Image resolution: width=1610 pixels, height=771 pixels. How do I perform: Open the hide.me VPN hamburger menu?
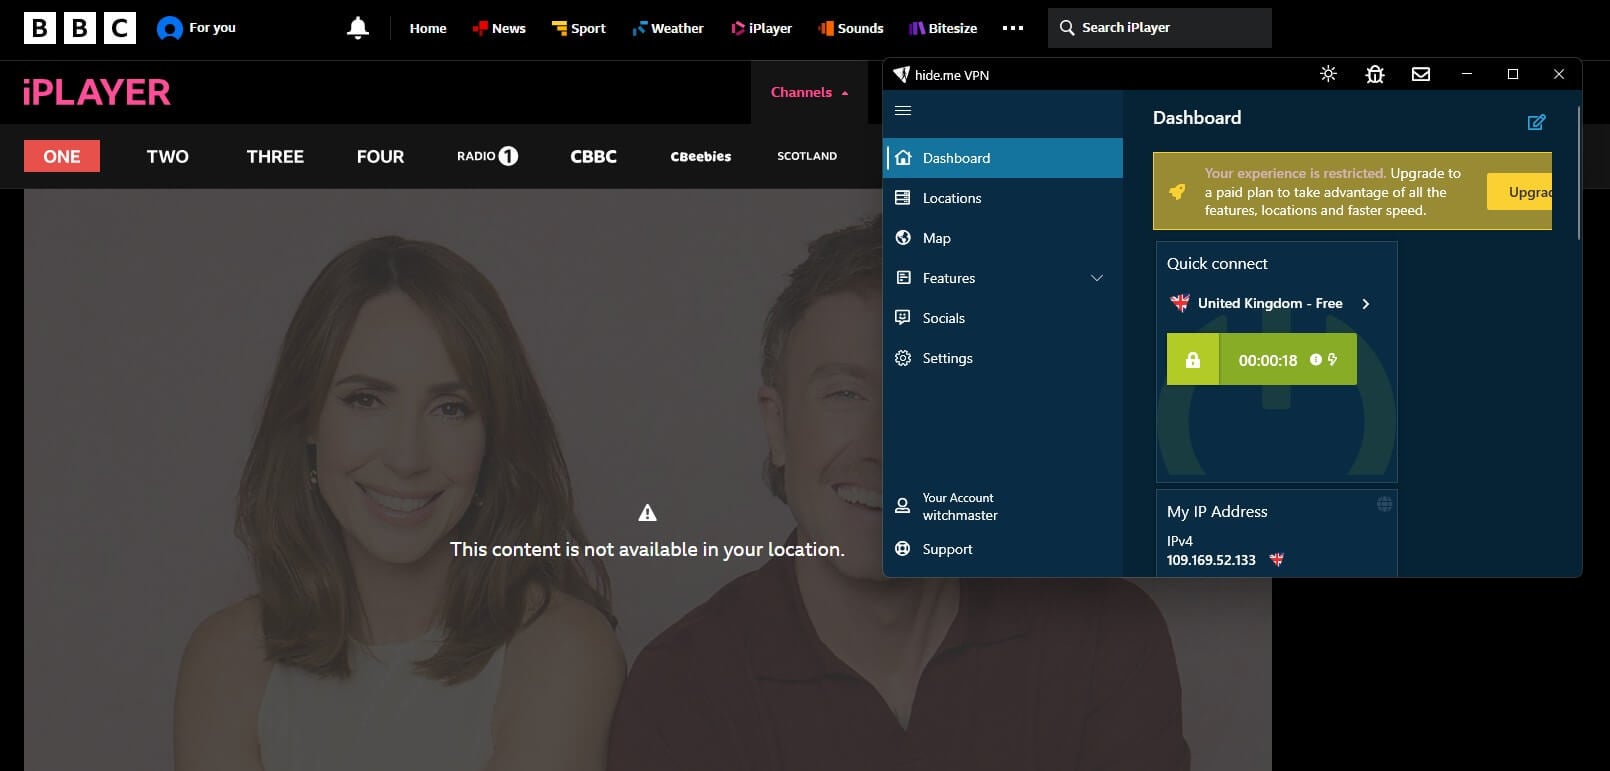pos(903,110)
